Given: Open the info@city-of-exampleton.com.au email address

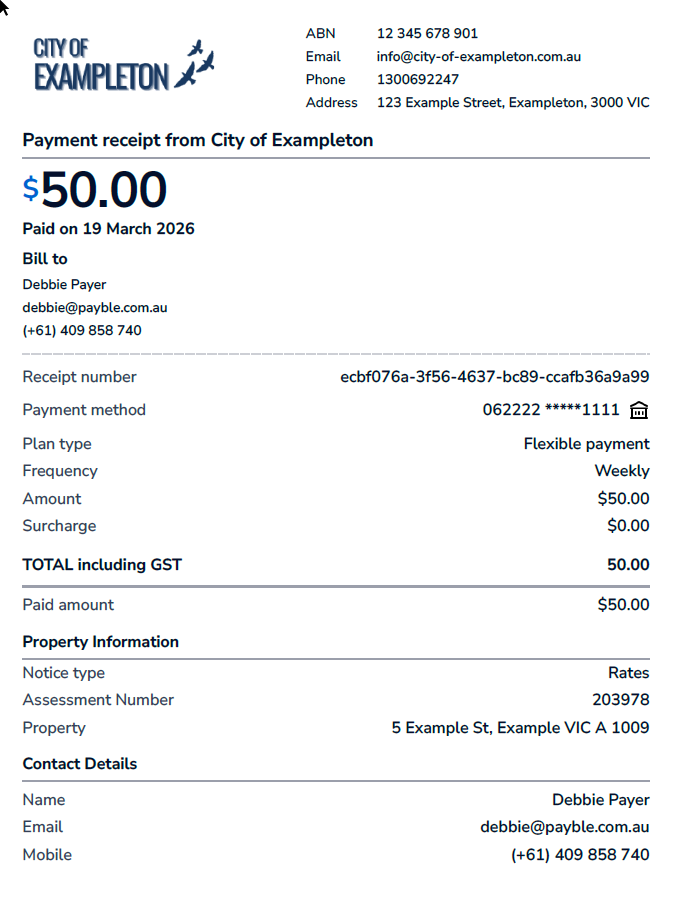Looking at the screenshot, I should click(x=479, y=57).
